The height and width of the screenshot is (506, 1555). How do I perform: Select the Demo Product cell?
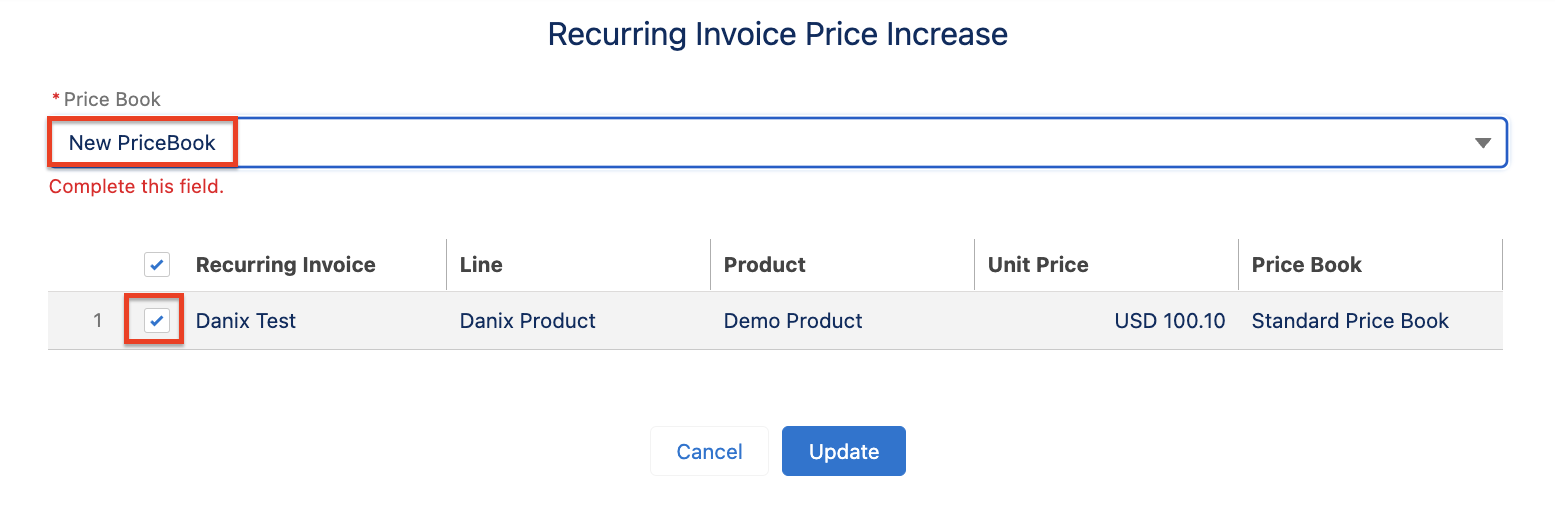tap(793, 321)
